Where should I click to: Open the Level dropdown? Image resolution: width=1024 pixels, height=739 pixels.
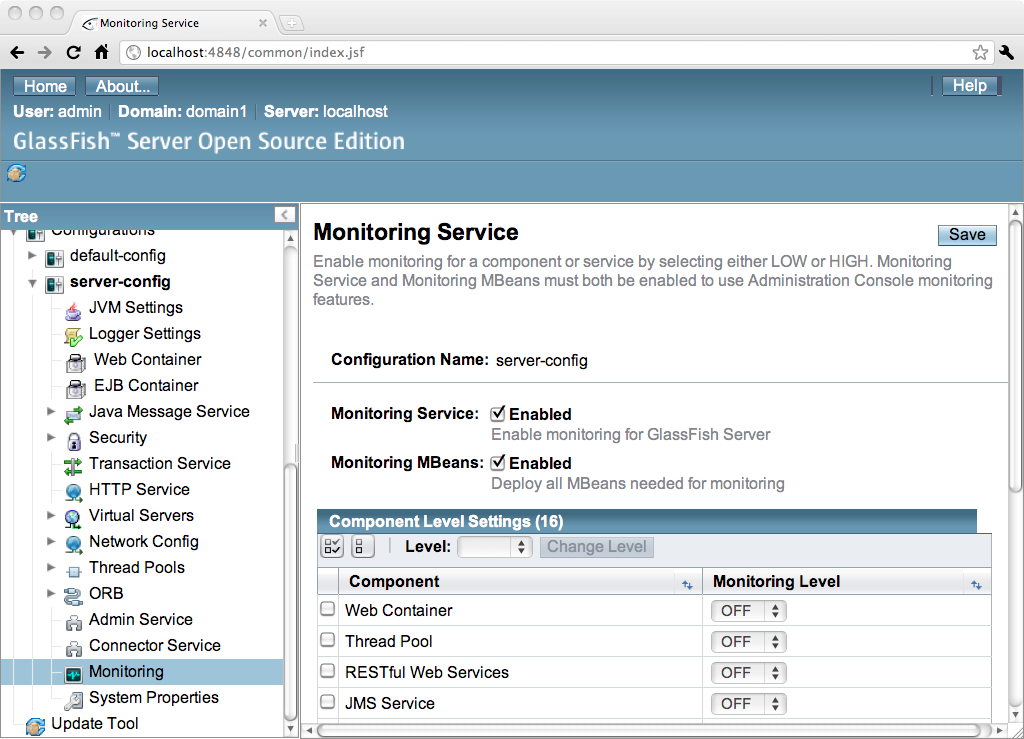tap(494, 547)
